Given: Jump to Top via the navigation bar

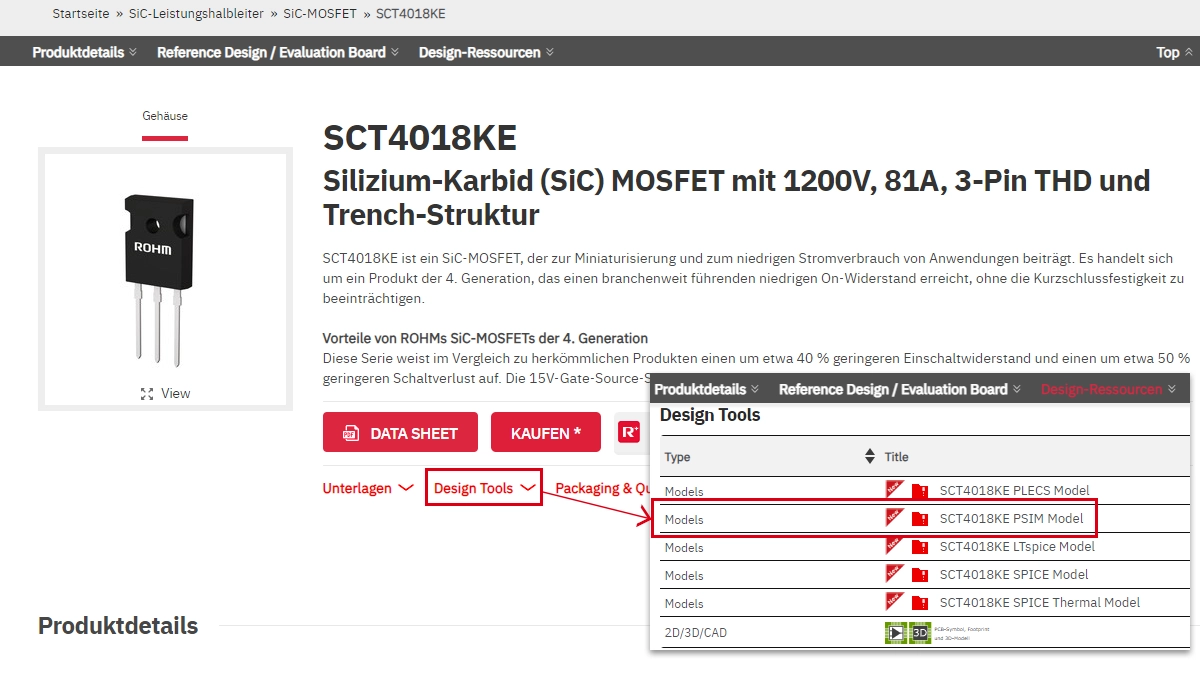Looking at the screenshot, I should click(1174, 52).
